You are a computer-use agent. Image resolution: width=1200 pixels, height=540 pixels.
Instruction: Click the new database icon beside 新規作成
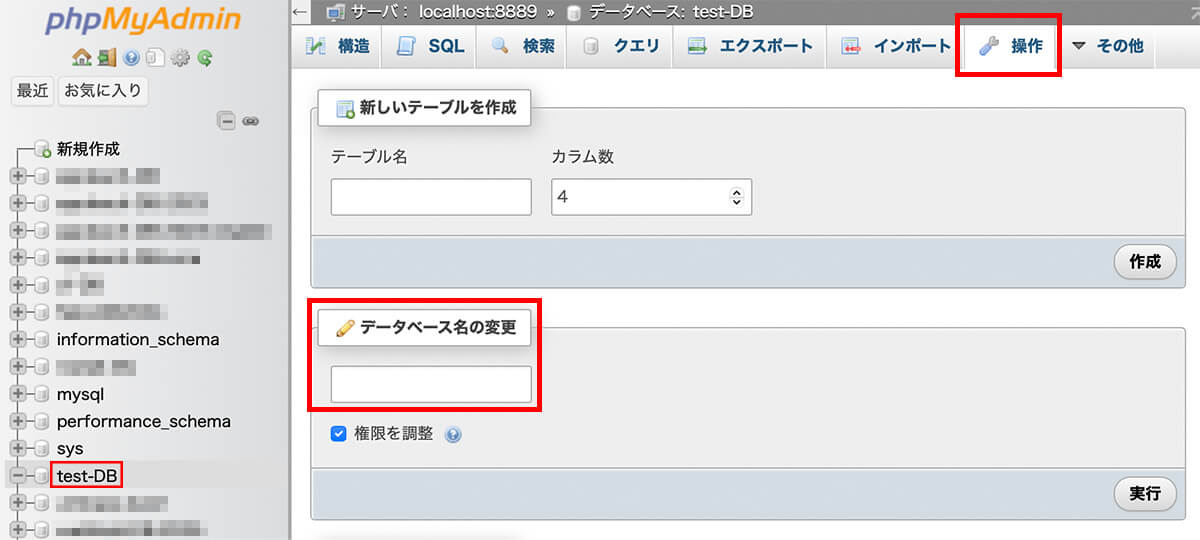click(42, 149)
